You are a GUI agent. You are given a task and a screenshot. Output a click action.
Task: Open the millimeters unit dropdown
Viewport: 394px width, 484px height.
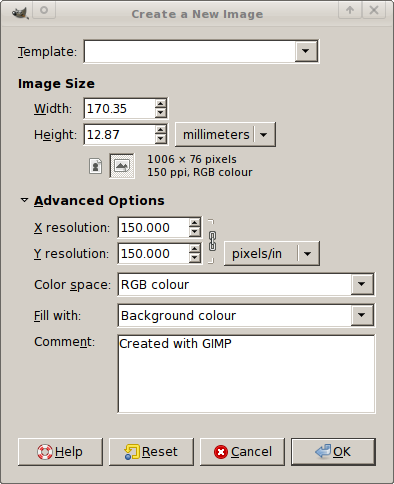225,134
